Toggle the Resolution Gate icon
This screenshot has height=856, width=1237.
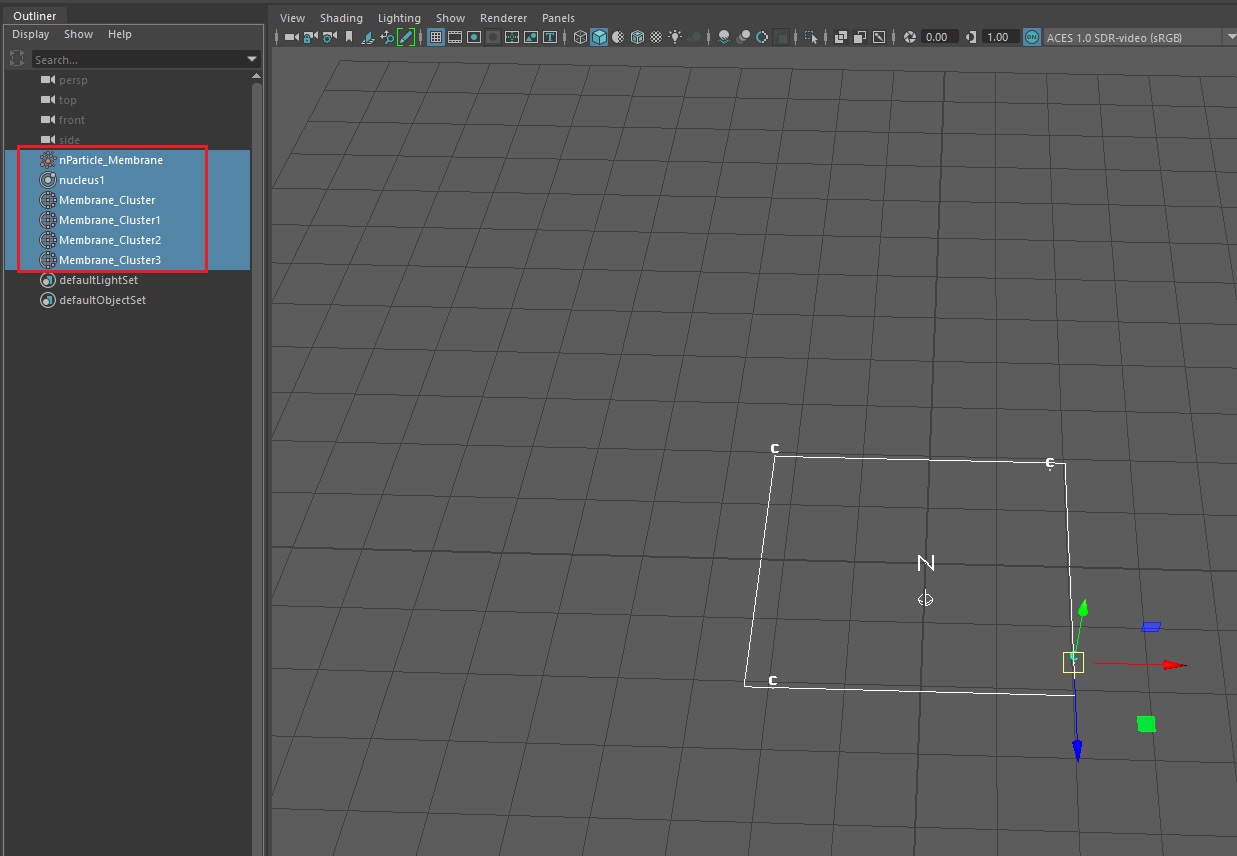[474, 37]
